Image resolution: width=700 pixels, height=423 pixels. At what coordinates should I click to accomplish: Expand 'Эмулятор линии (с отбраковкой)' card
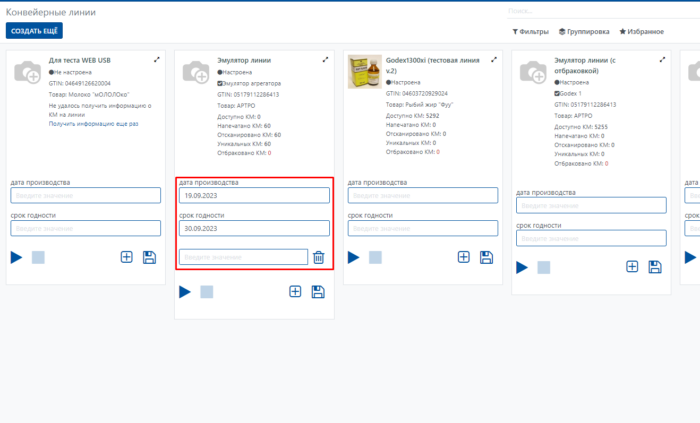click(663, 60)
